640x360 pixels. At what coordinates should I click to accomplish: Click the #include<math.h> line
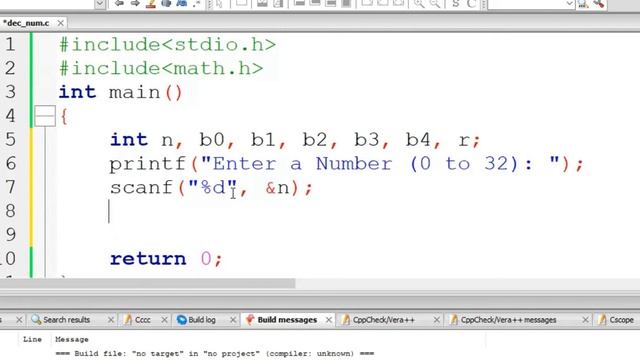point(161,68)
